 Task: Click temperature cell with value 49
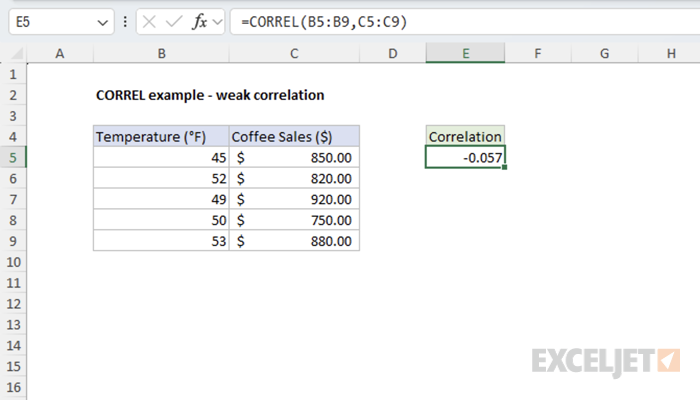(x=161, y=200)
